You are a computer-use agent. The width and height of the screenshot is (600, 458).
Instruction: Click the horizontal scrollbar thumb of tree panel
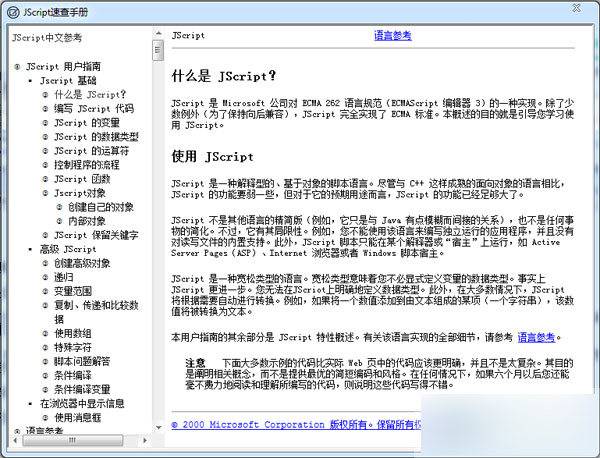coord(73,440)
